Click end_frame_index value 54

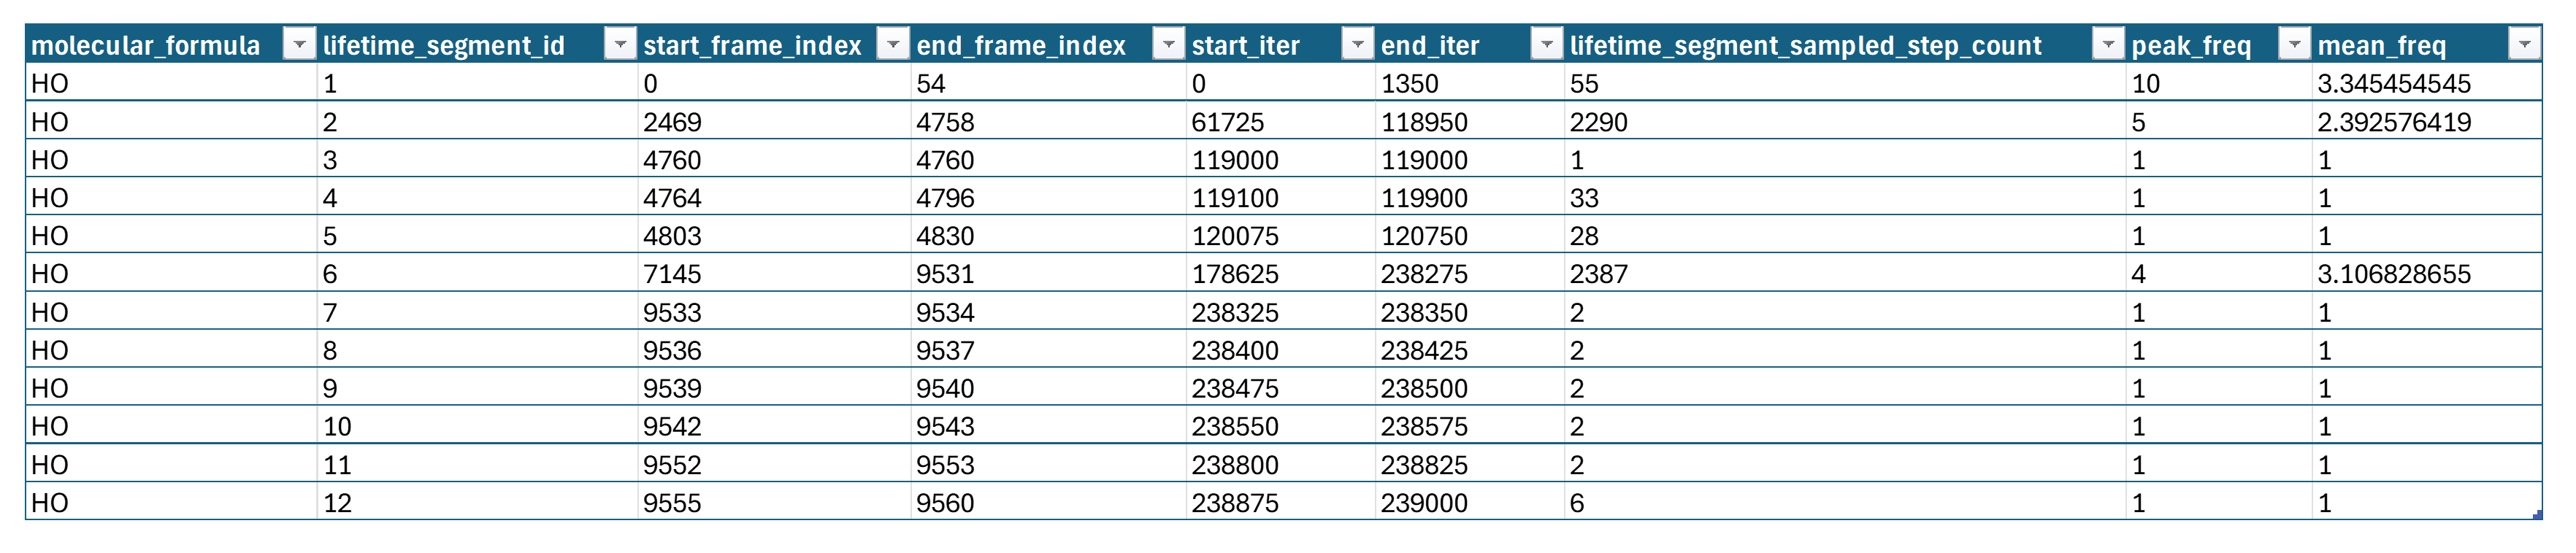coord(930,83)
